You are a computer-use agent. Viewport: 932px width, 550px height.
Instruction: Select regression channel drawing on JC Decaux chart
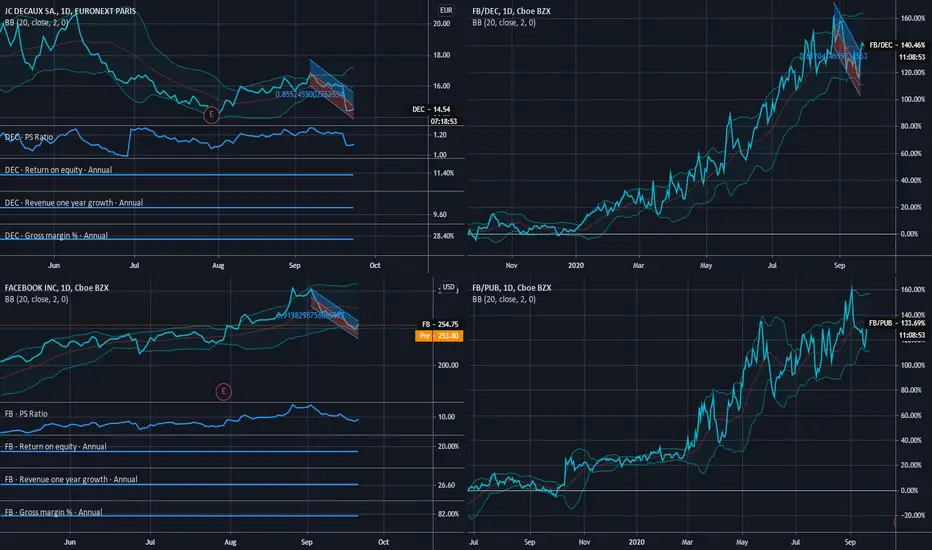coord(332,89)
